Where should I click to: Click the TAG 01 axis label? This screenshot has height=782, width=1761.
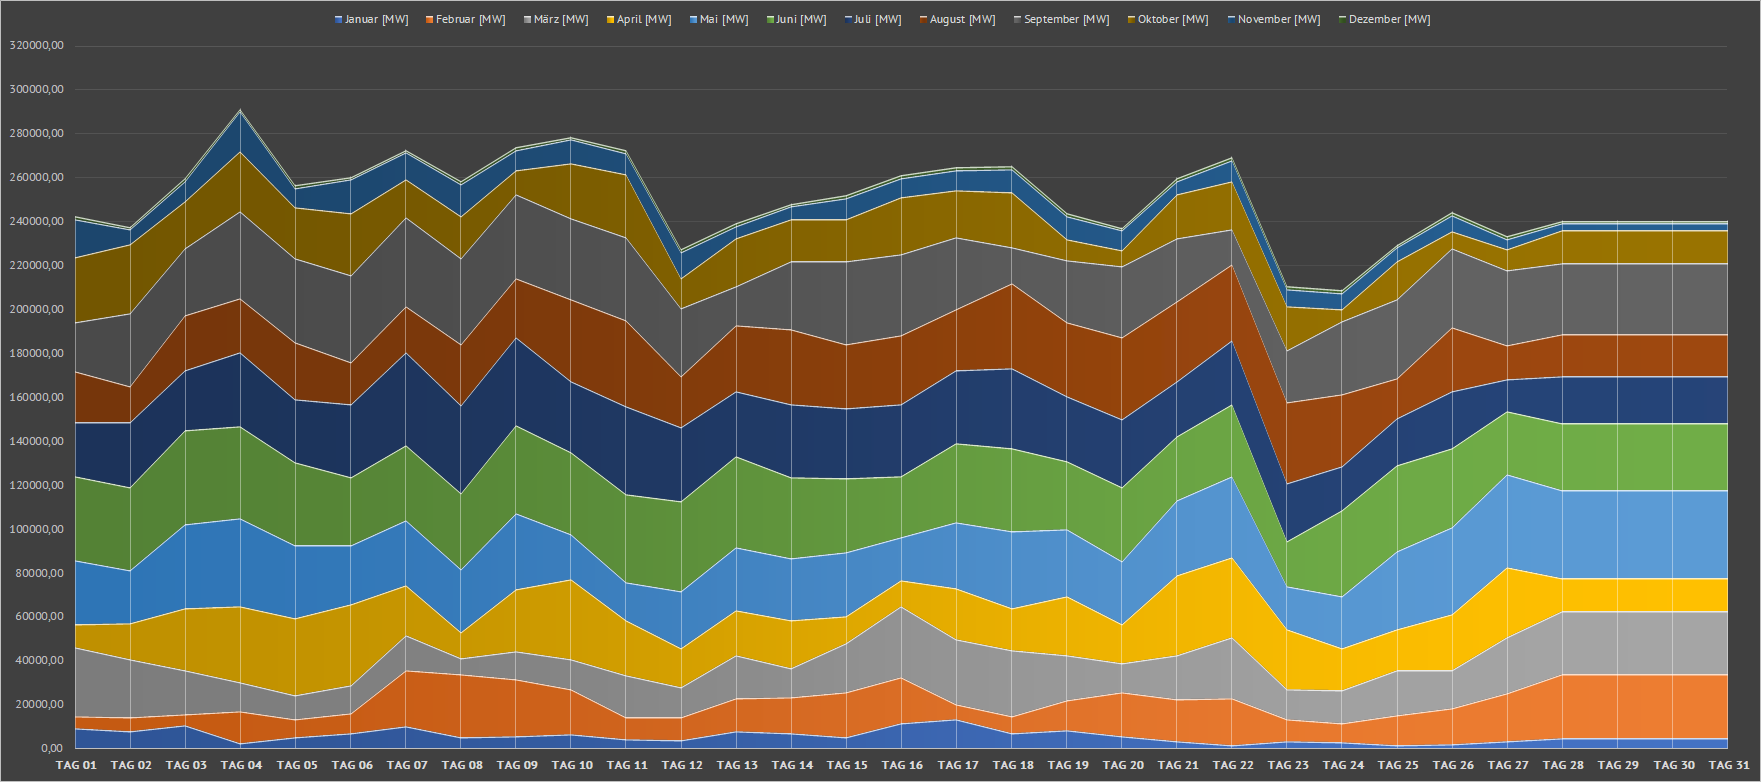coord(76,765)
